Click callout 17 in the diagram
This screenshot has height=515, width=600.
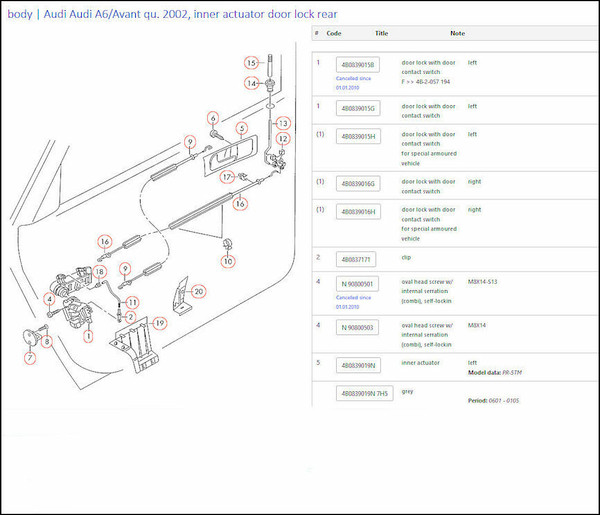[x=227, y=177]
